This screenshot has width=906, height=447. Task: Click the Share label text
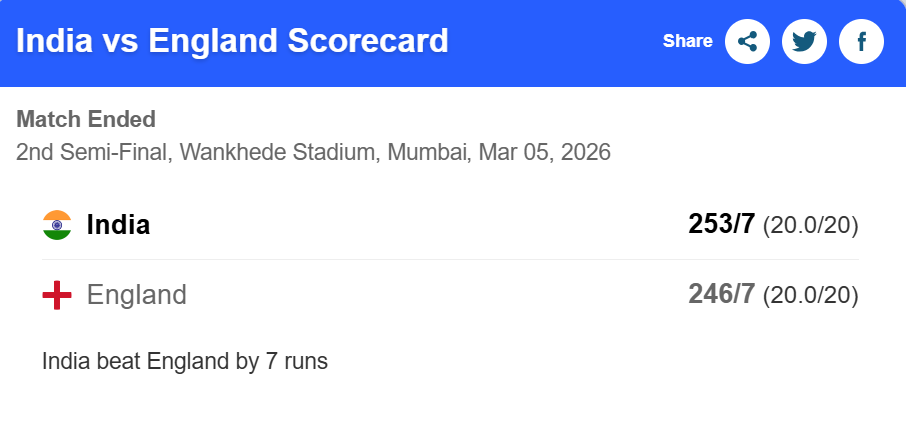point(687,42)
